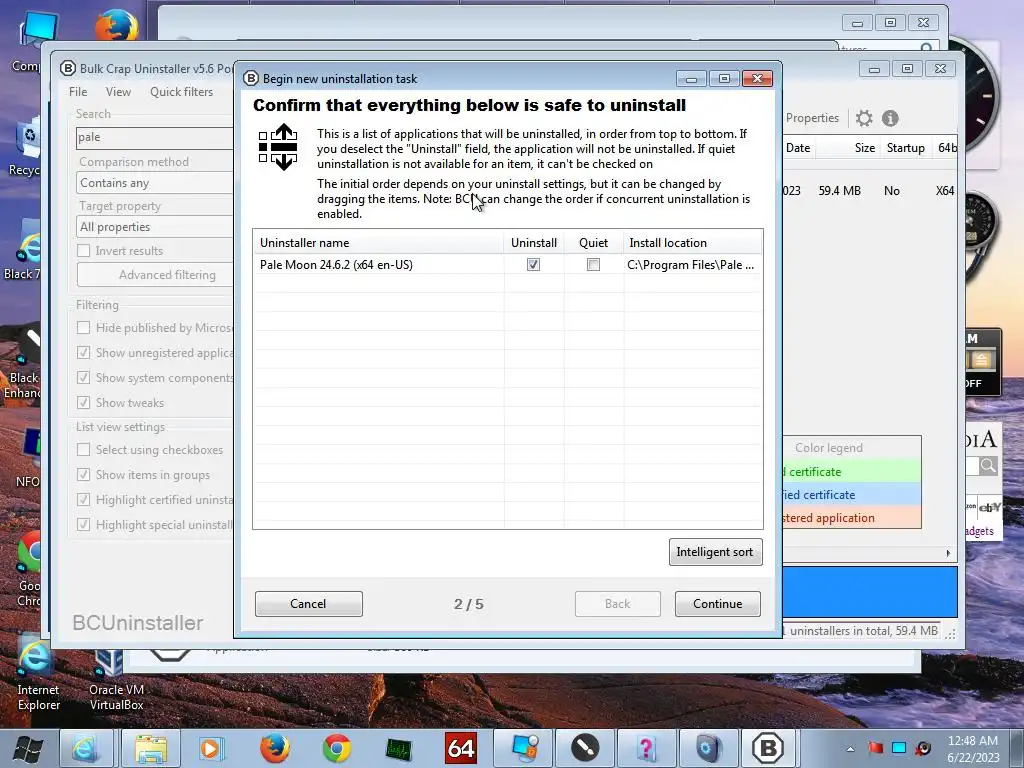
Task: Open settings gear icon in BCUninstaller toolbar
Action: [x=864, y=118]
